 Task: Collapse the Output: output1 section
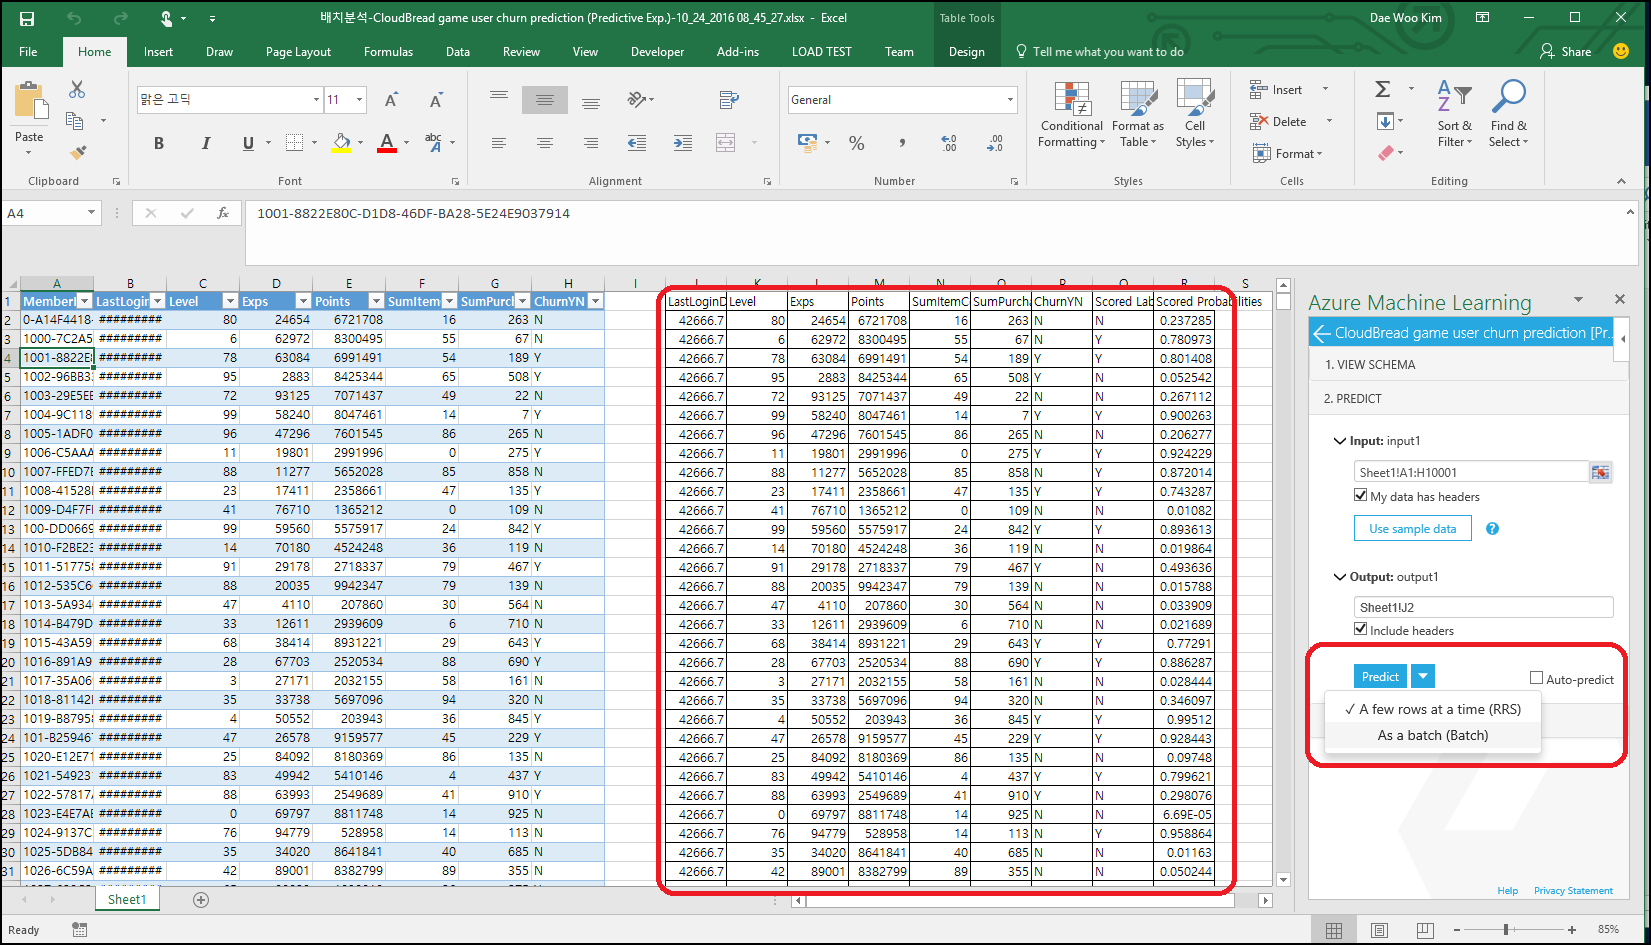1340,577
